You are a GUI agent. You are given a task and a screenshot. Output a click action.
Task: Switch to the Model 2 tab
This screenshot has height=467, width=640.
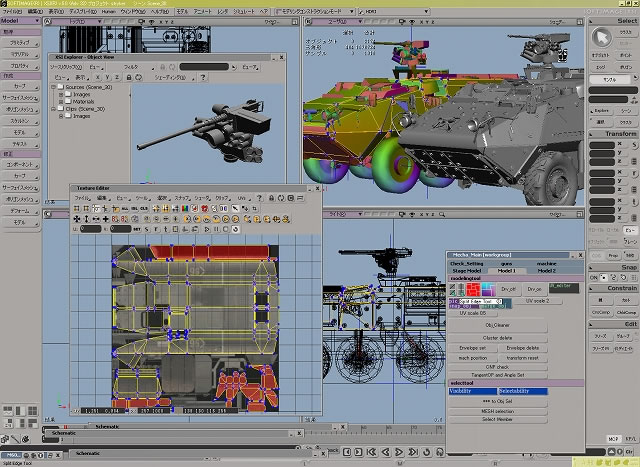coord(546,271)
